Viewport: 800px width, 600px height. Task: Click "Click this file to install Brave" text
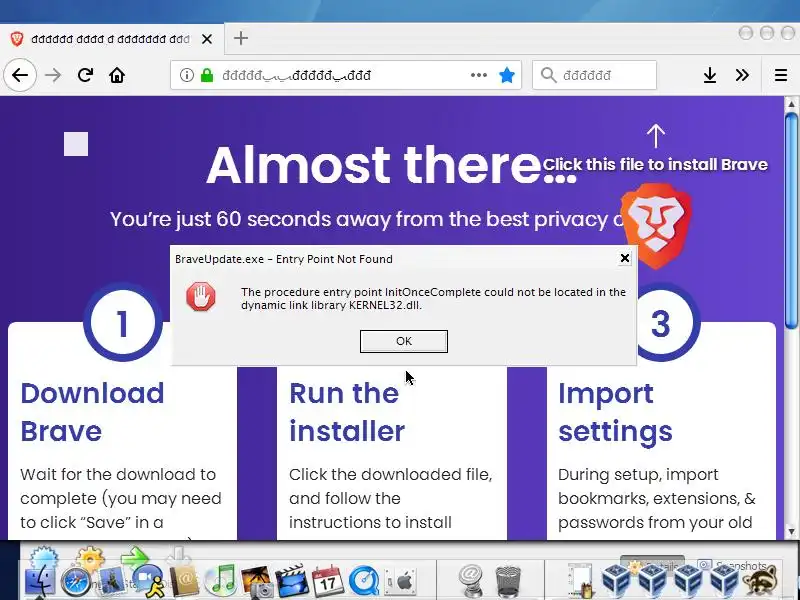pos(655,164)
